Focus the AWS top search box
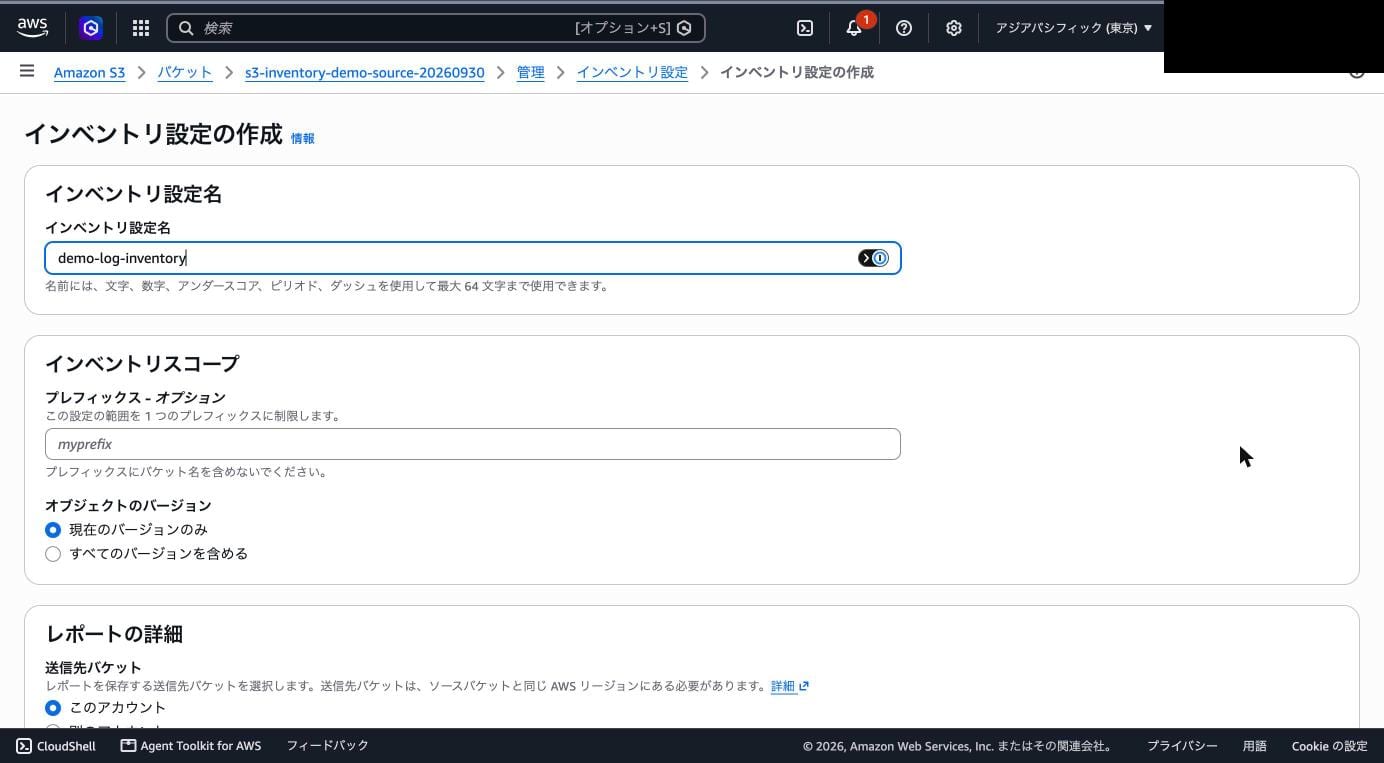The height and width of the screenshot is (763, 1384). click(x=436, y=28)
